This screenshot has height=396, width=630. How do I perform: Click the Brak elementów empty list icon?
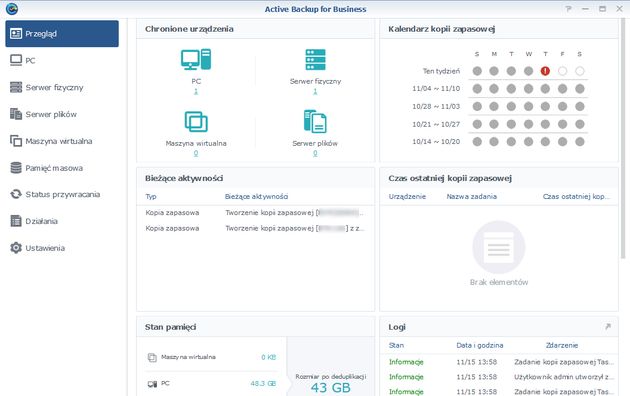pyautogui.click(x=499, y=247)
